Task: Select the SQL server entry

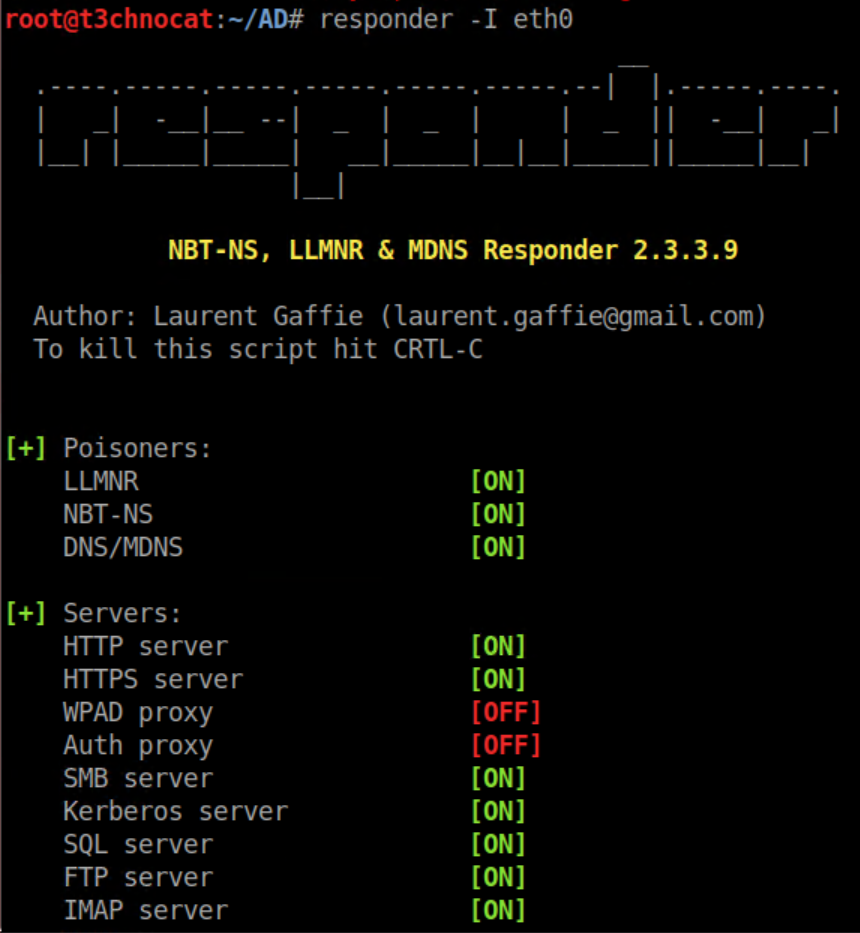Action: click(138, 845)
